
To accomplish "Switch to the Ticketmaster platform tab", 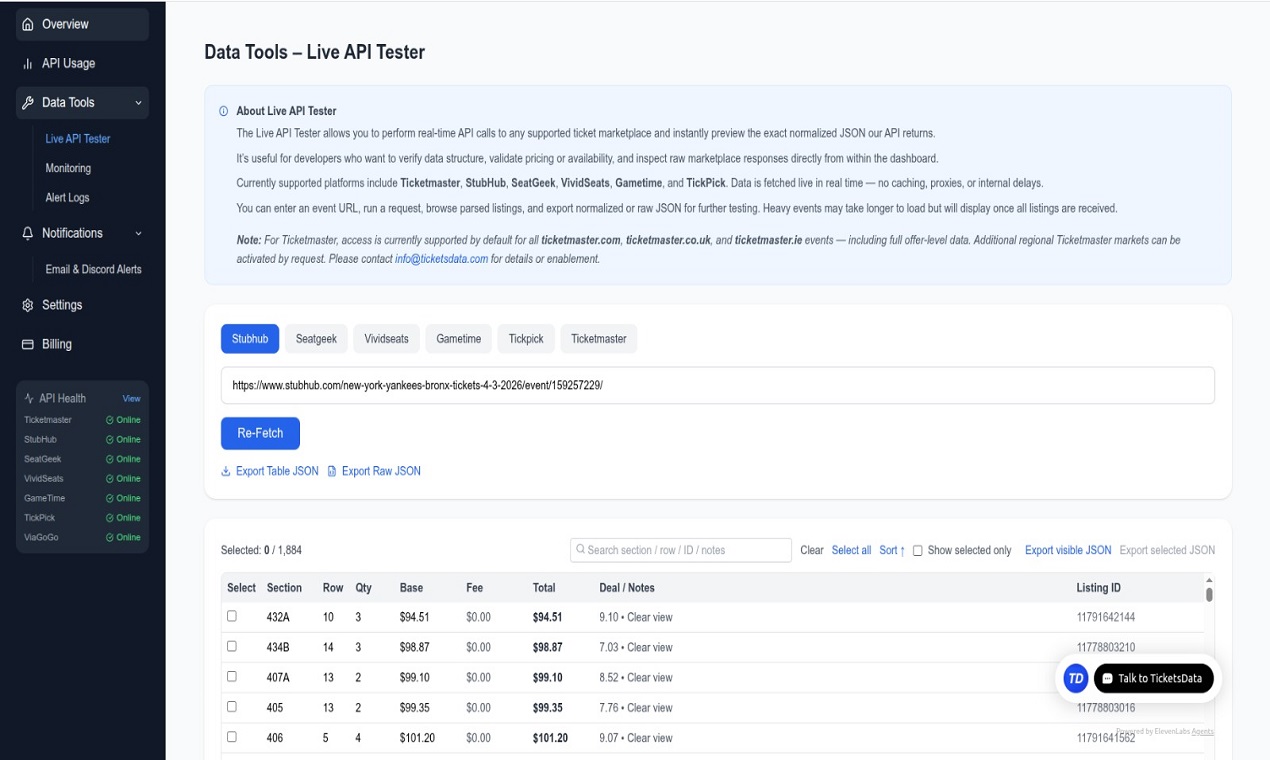I will [598, 338].
